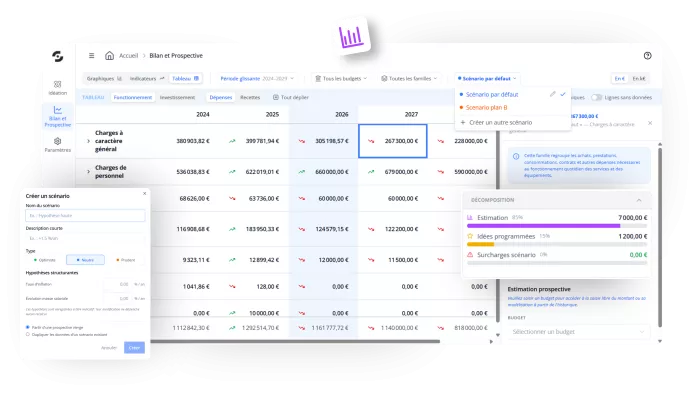
Task: Click the Surcharges scénario warning icon
Action: (x=470, y=255)
